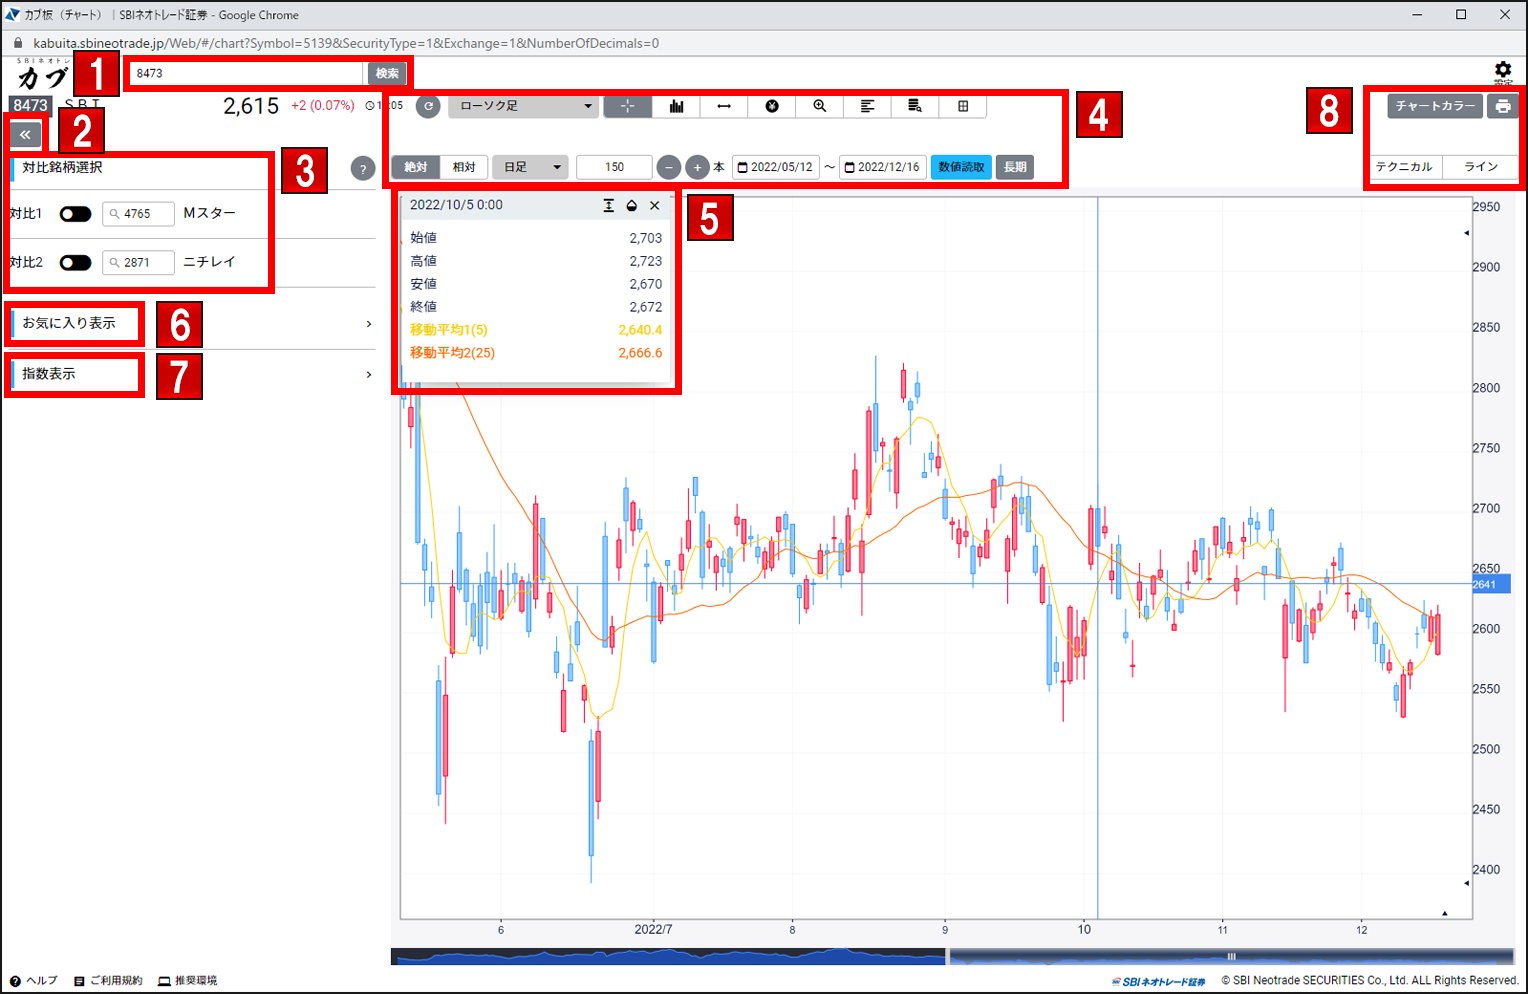
Task: Click the 終値 closing value 2,672
Action: coord(646,307)
